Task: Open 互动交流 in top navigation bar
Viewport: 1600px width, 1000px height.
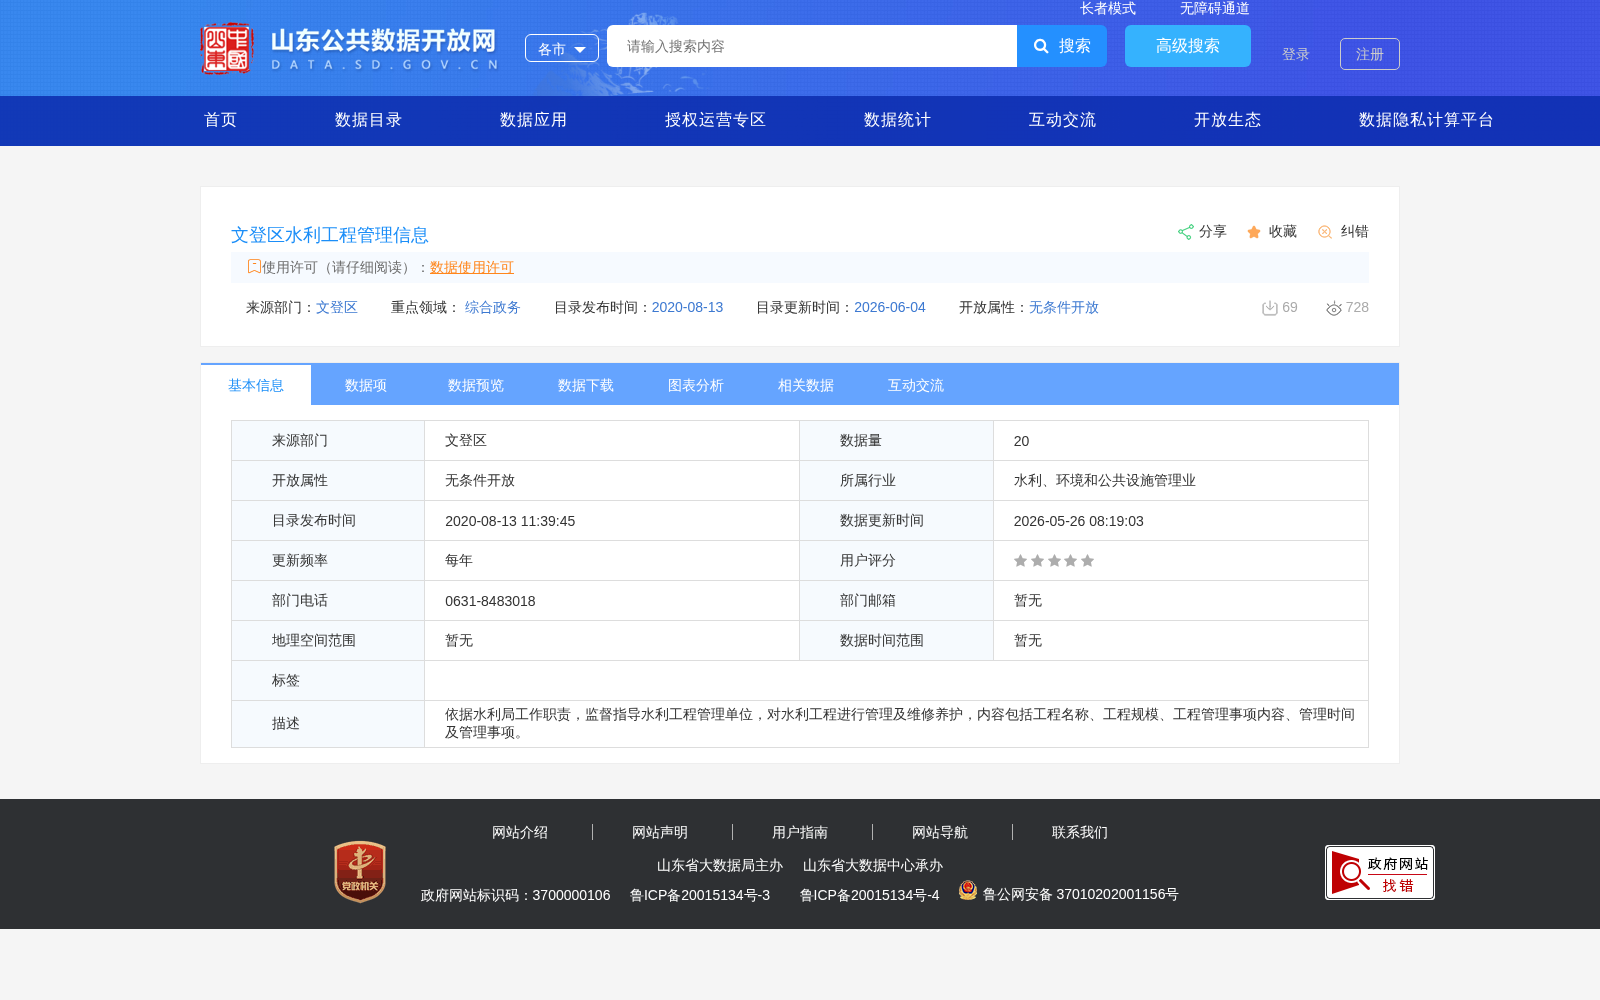Action: tap(1062, 120)
